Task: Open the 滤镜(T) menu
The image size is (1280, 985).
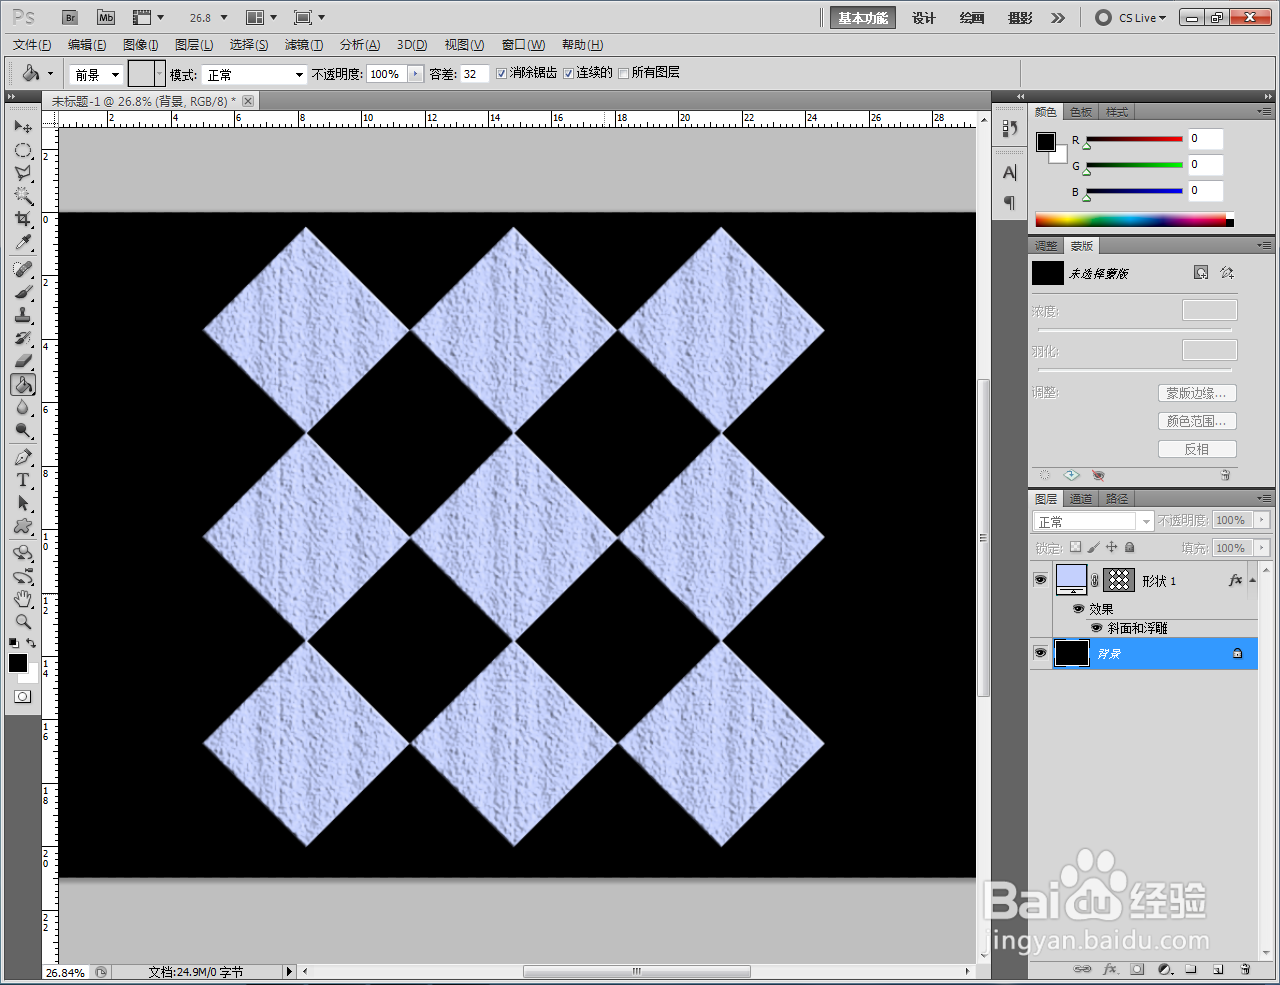Action: [x=304, y=45]
